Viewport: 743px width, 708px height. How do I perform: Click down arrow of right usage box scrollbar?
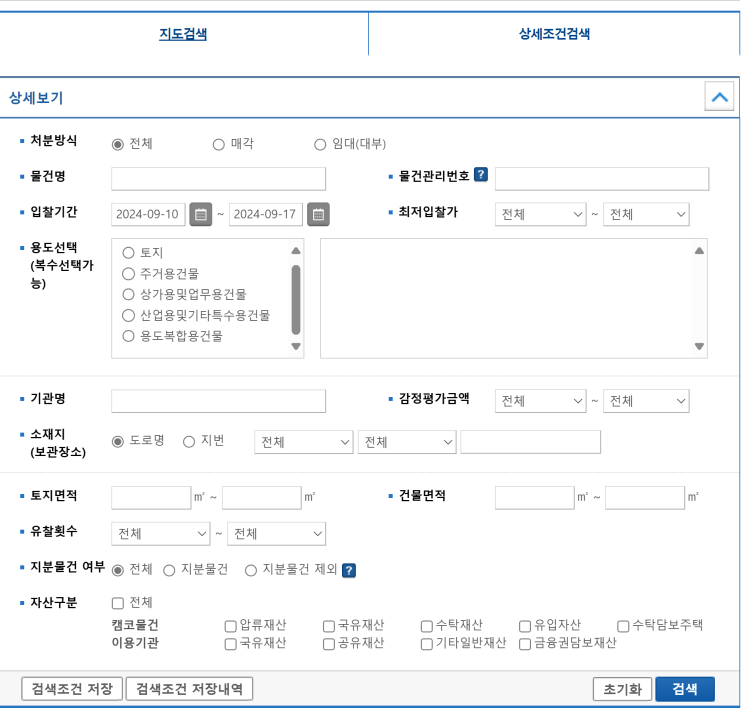(x=699, y=346)
